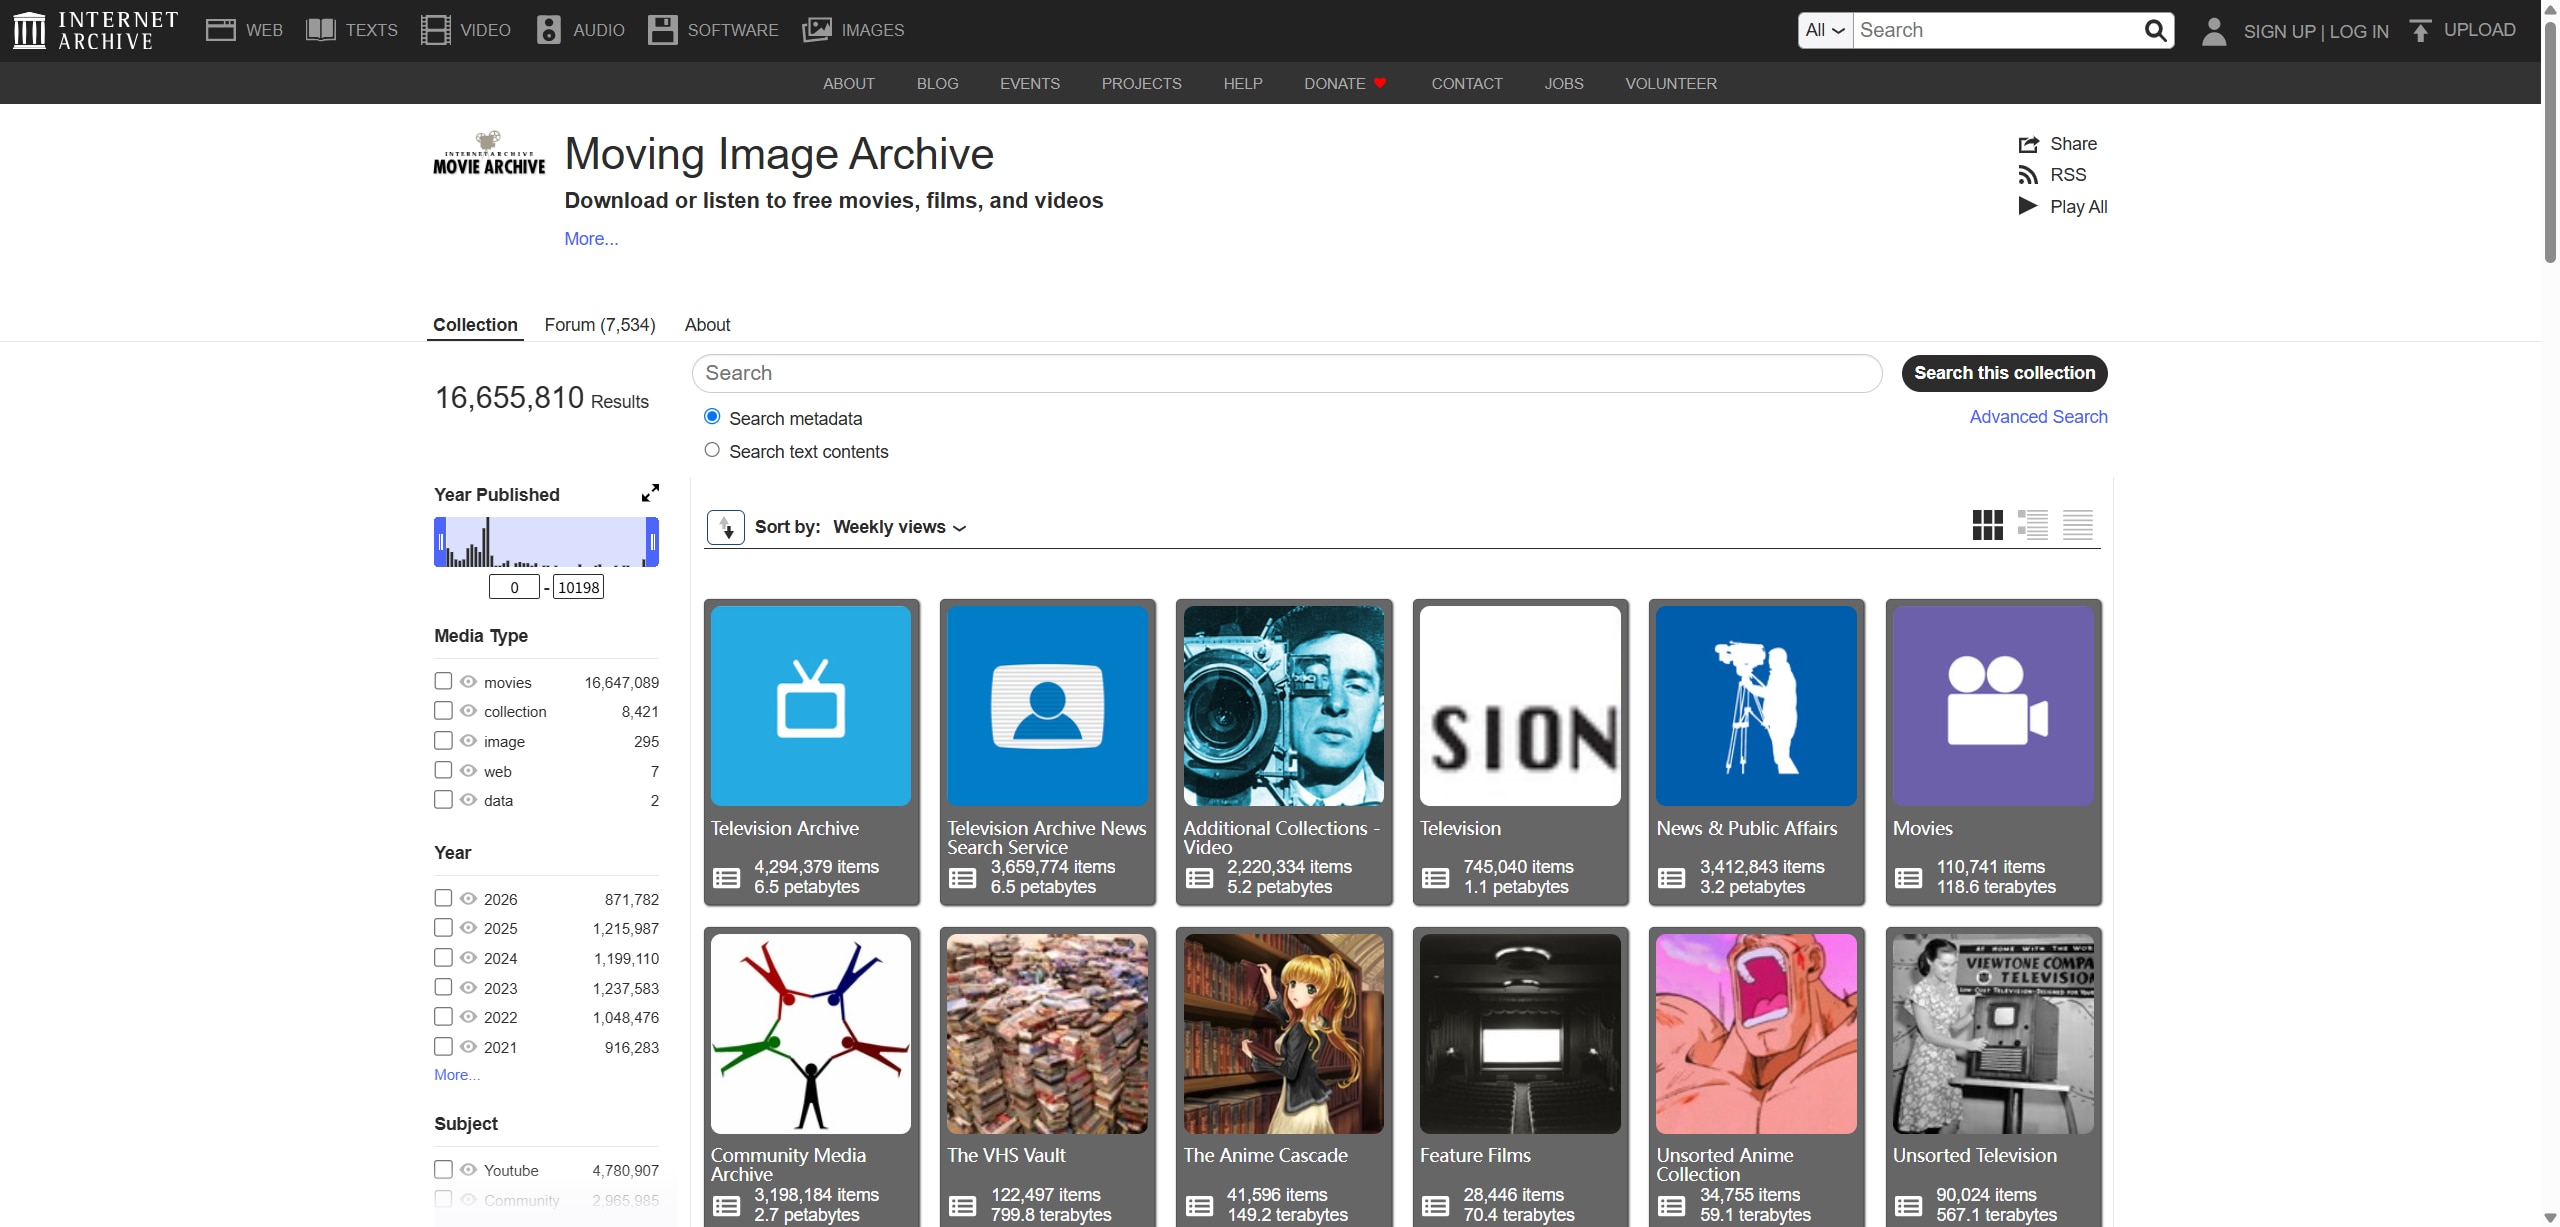
Task: Check the image media type checkbox
Action: coord(443,741)
